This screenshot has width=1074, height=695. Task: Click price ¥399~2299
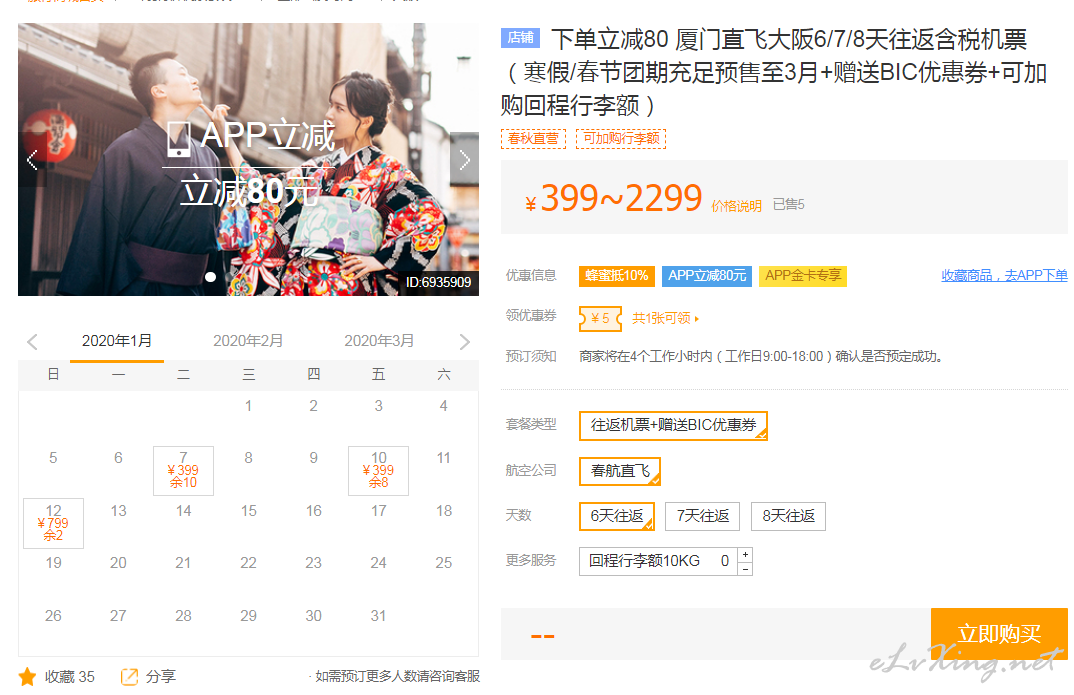(x=613, y=199)
